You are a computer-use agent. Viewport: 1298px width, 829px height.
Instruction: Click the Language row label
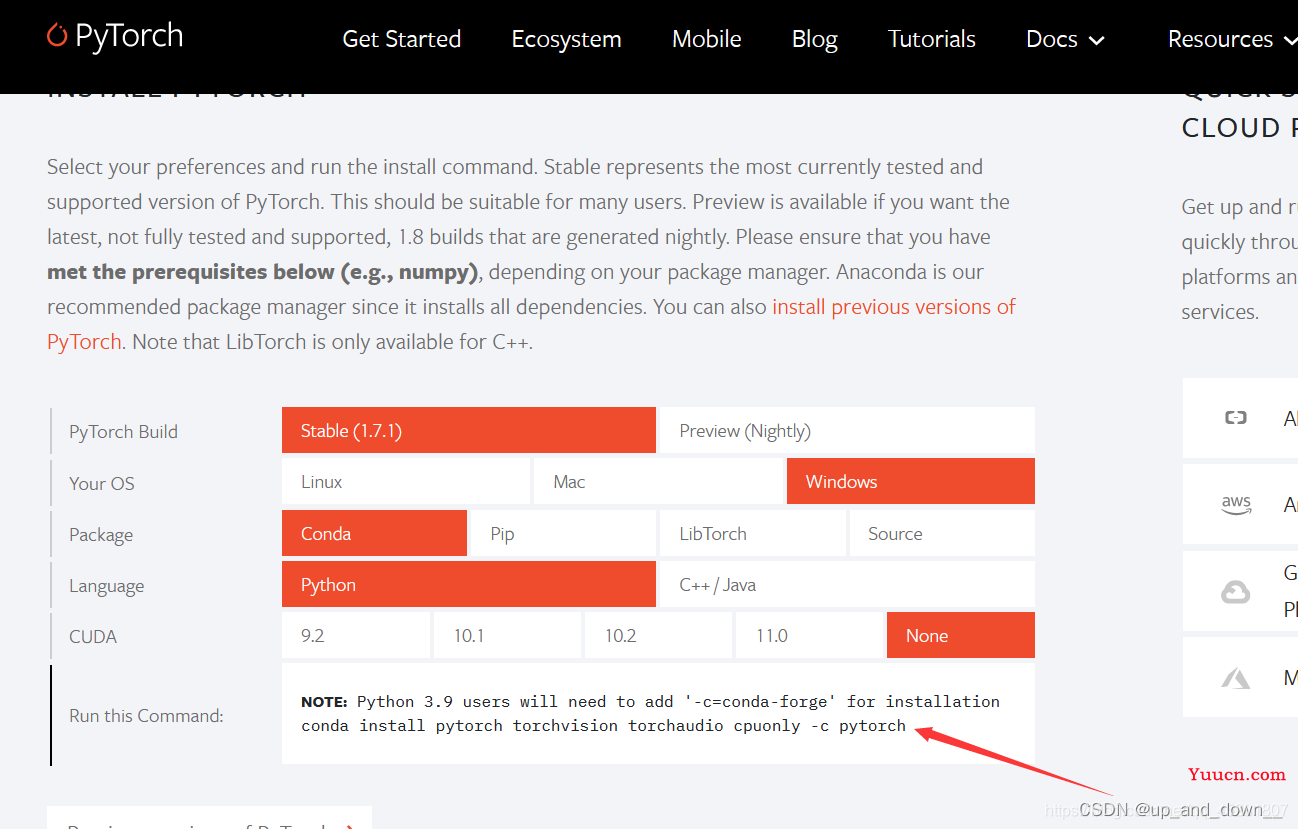coord(106,585)
